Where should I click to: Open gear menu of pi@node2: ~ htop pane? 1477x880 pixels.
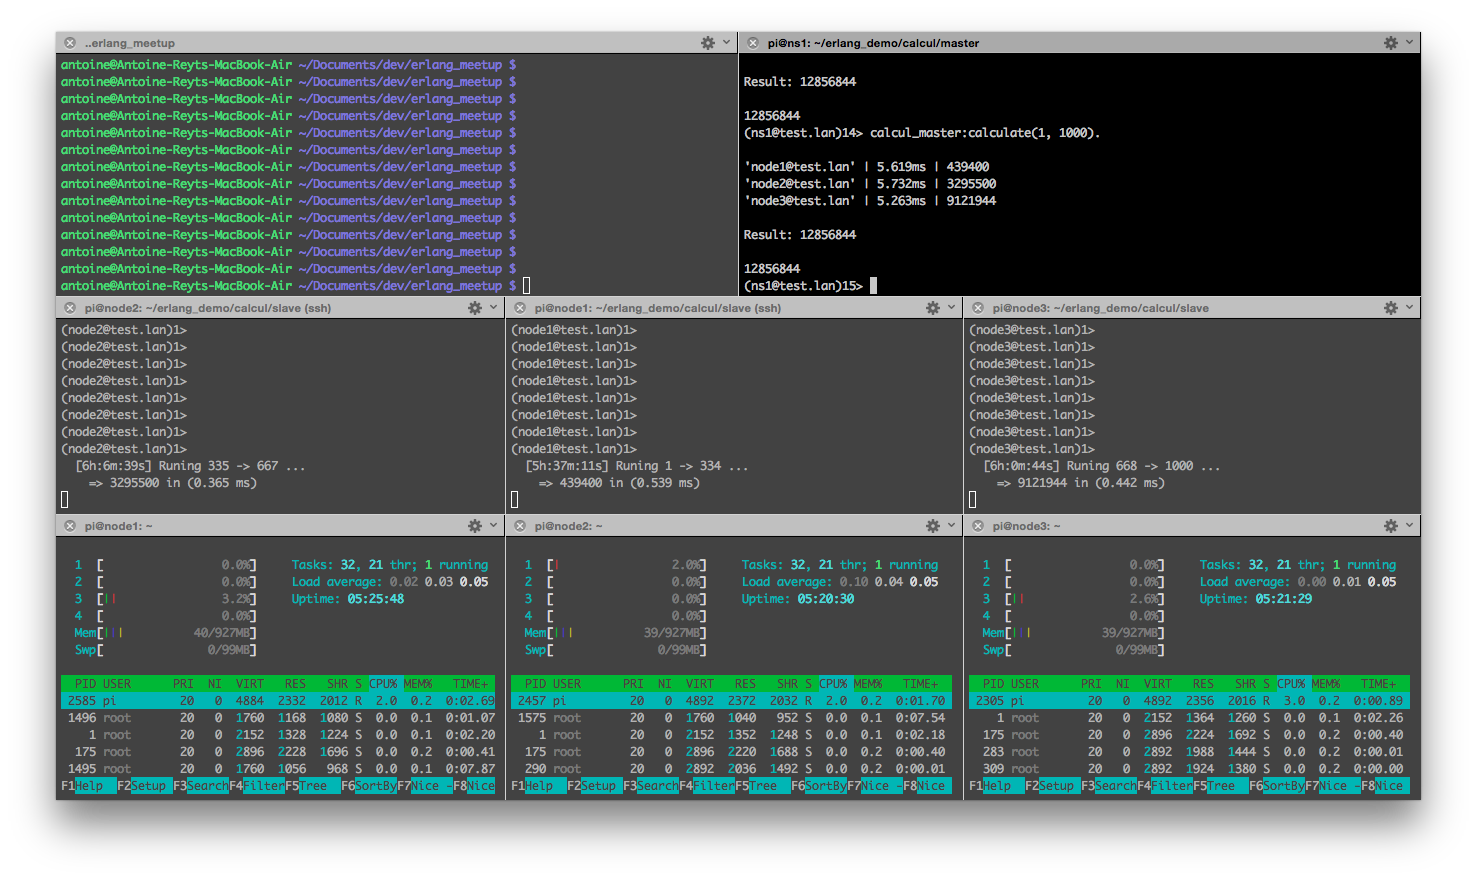coord(932,526)
